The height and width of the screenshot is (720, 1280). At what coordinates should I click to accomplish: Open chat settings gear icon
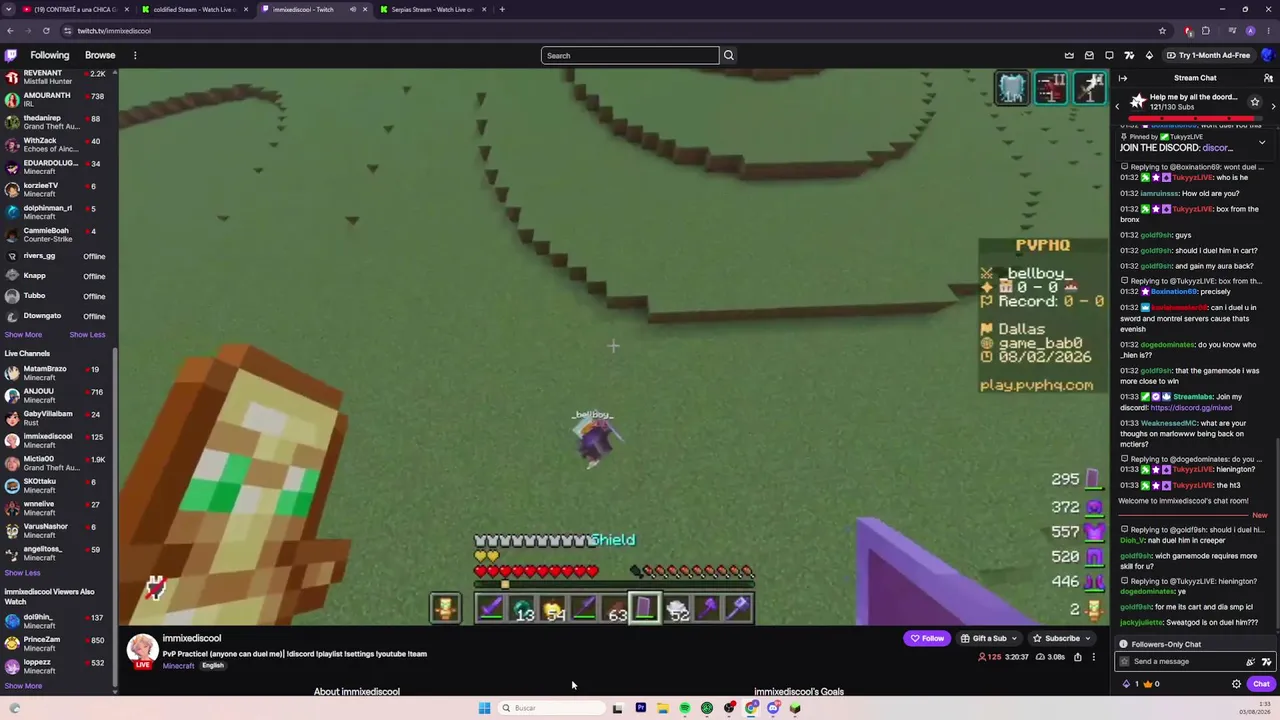coord(1236,684)
